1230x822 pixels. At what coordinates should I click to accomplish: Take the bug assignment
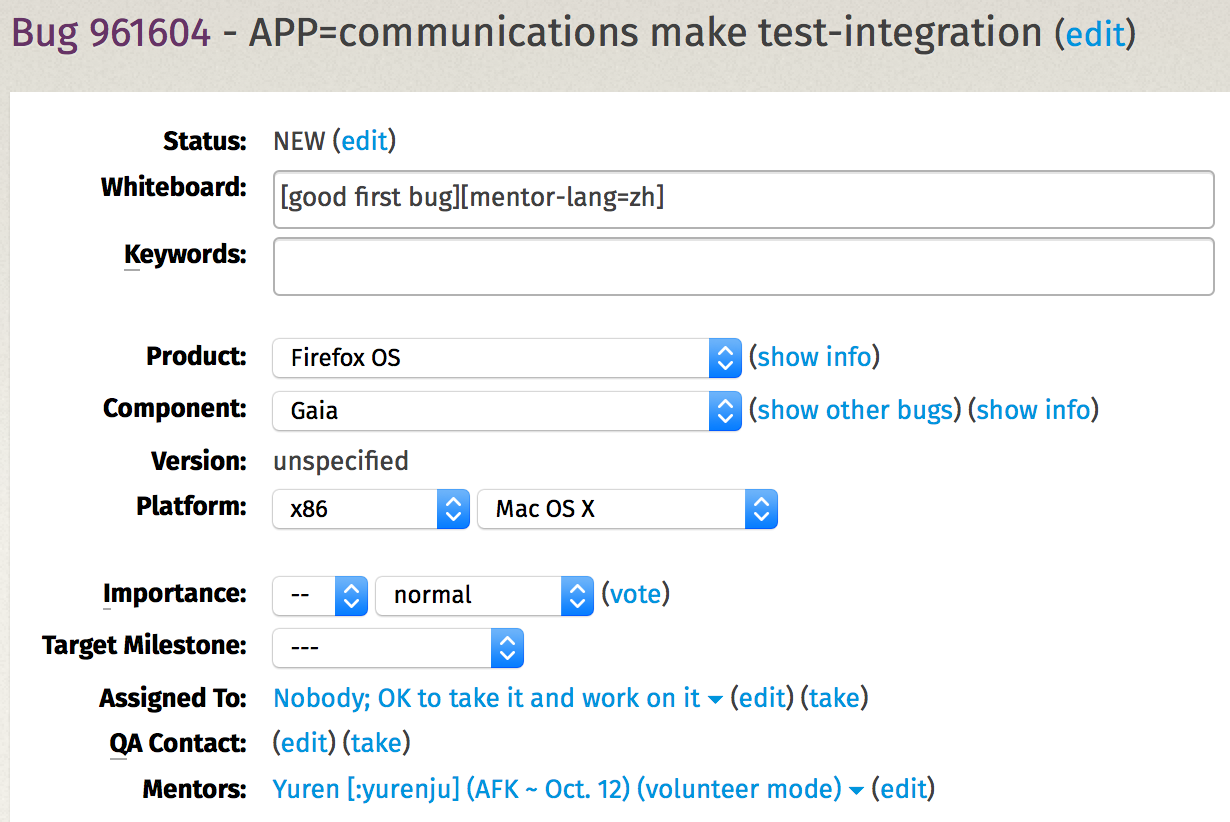[x=834, y=698]
